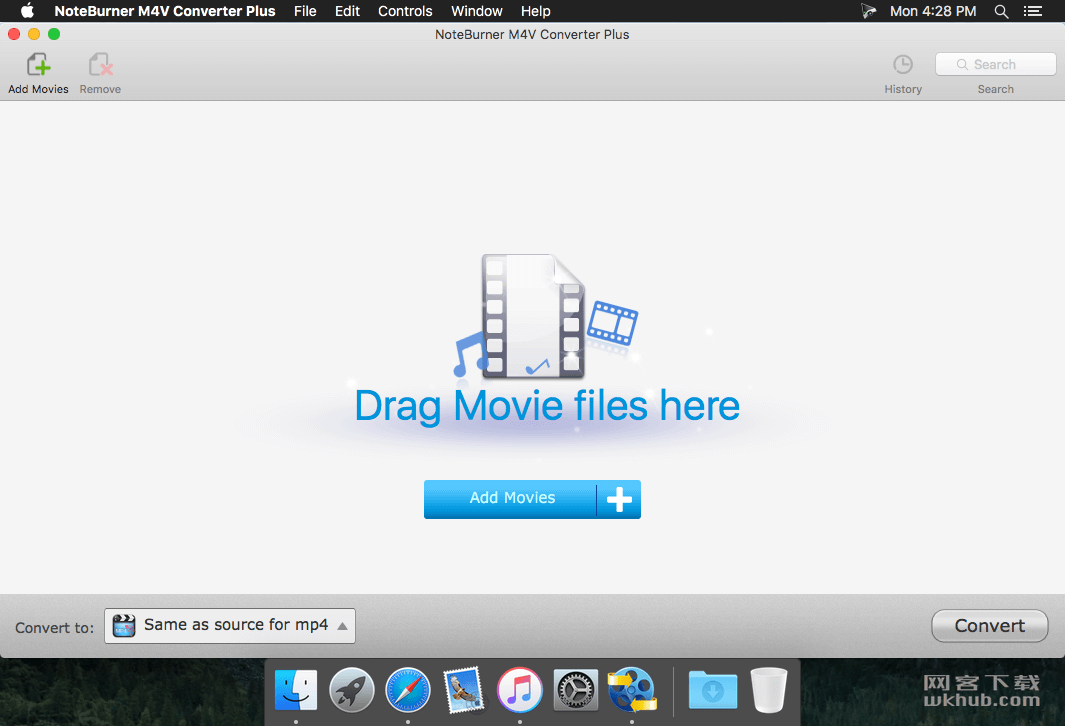Minimize window with yellow button
This screenshot has width=1065, height=726.
click(34, 34)
